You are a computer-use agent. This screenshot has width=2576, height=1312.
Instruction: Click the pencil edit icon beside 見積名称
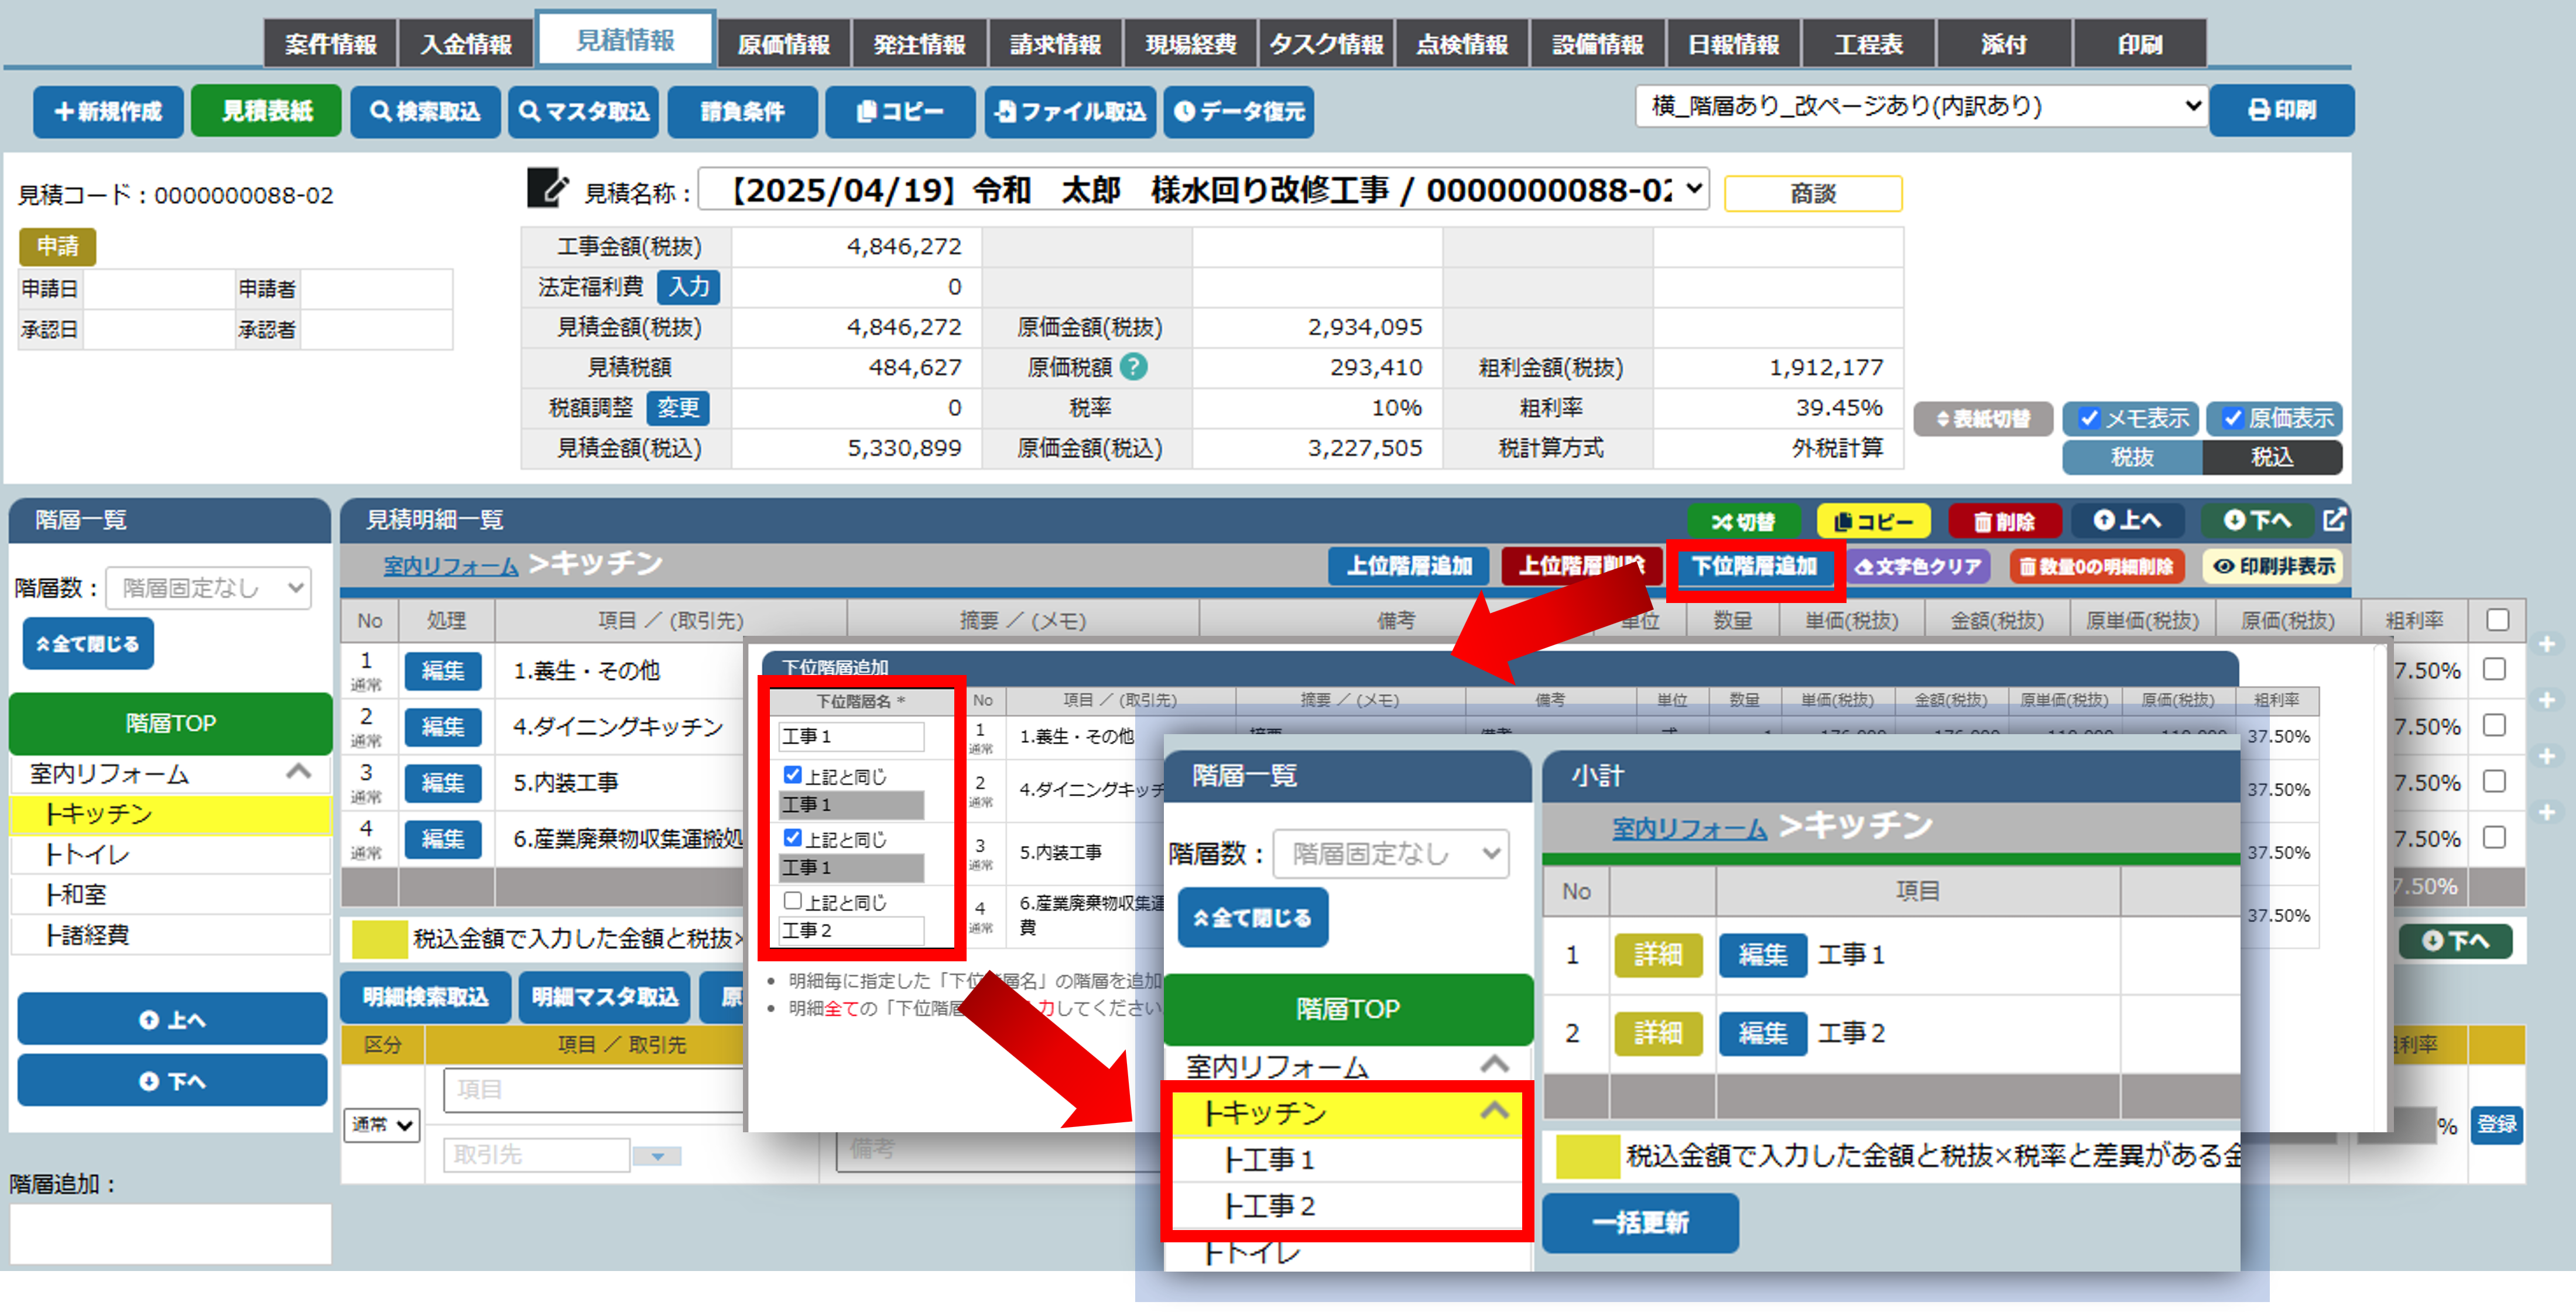[x=547, y=189]
